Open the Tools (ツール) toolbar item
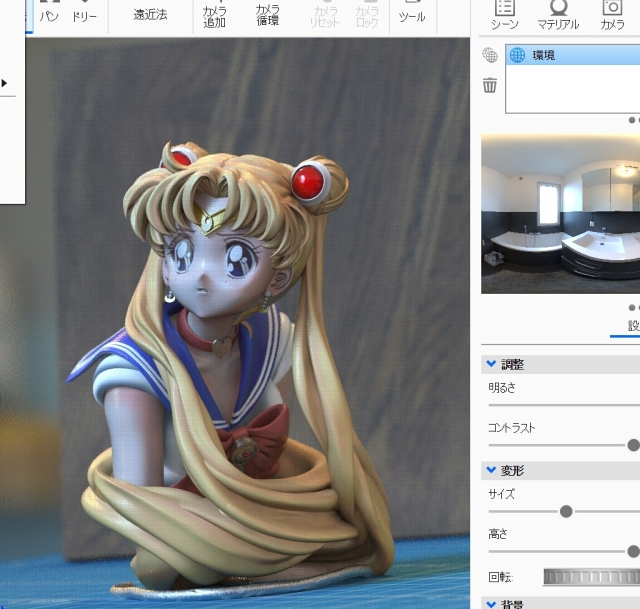 (x=412, y=14)
